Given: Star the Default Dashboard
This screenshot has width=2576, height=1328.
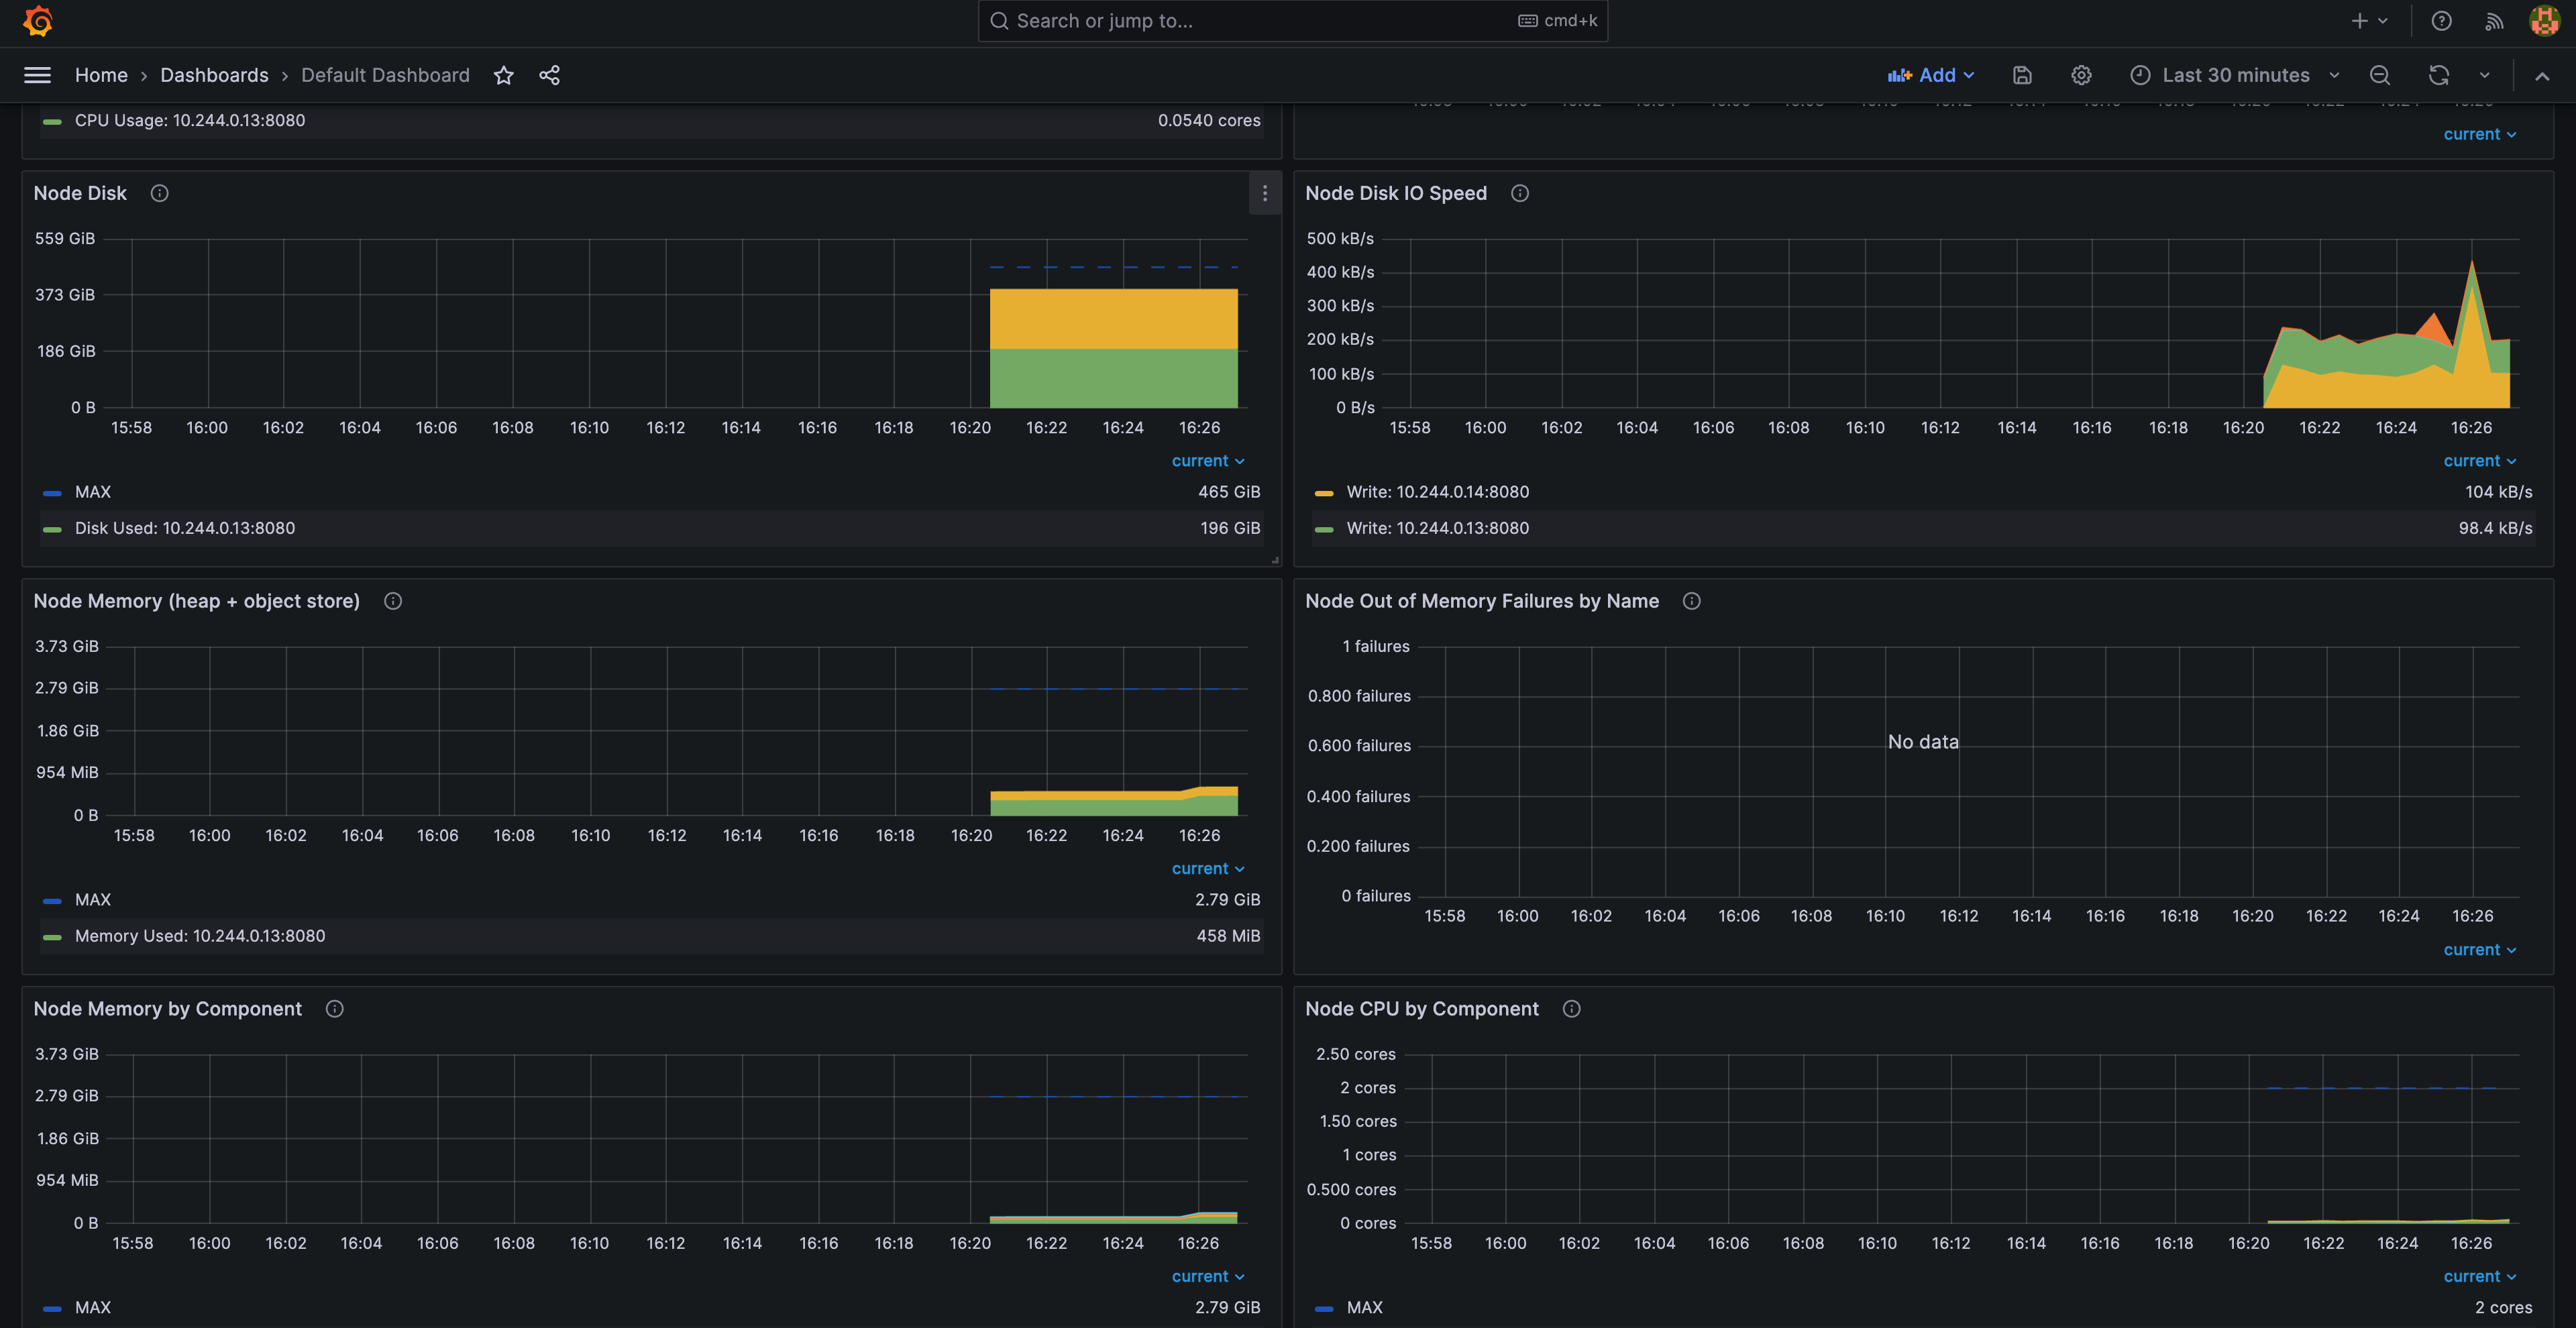Looking at the screenshot, I should point(503,75).
